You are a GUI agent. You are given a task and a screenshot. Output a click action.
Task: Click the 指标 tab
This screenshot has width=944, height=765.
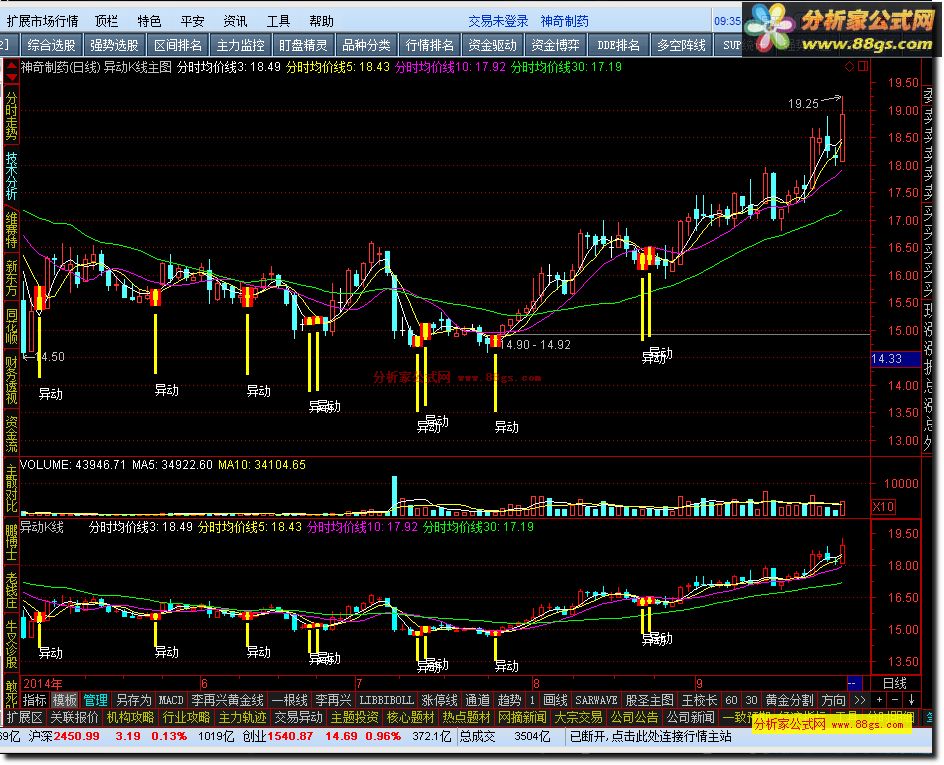coord(34,700)
